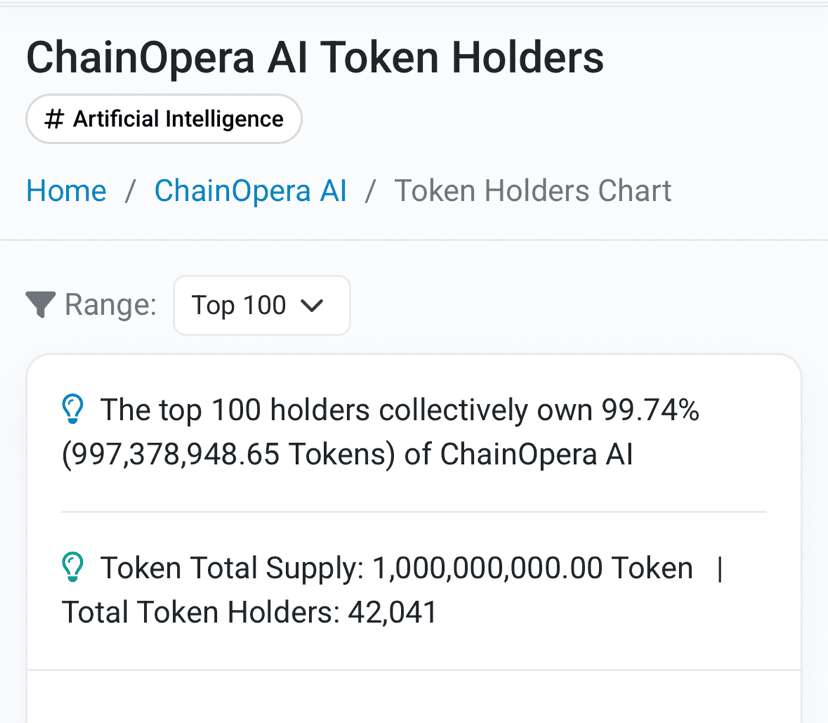Image resolution: width=828 pixels, height=723 pixels.
Task: Click the chevron arrow in the Top 100 selector
Action: [x=312, y=305]
